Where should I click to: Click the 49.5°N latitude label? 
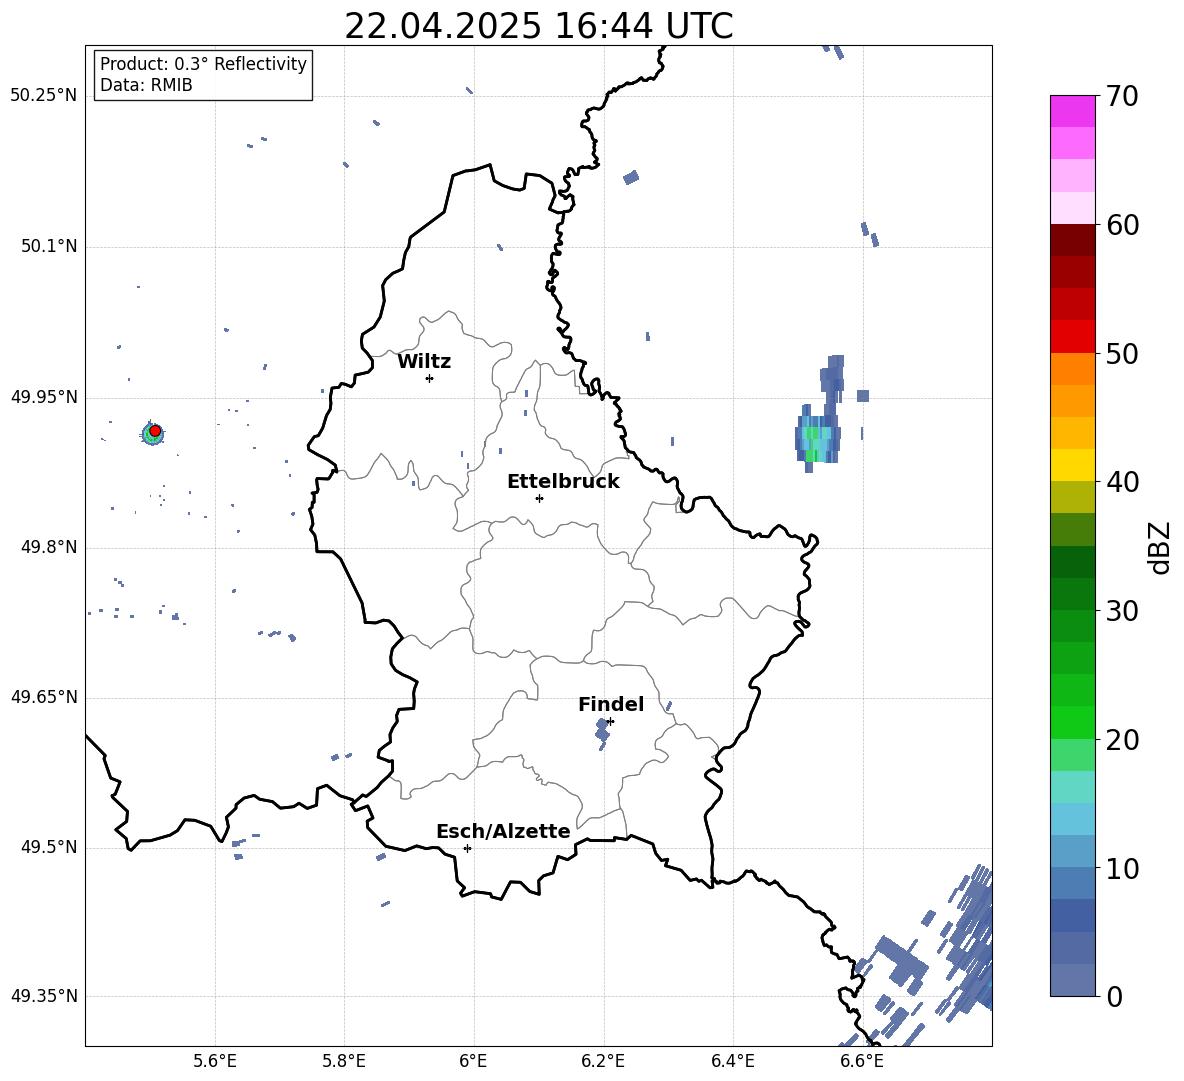click(x=48, y=848)
